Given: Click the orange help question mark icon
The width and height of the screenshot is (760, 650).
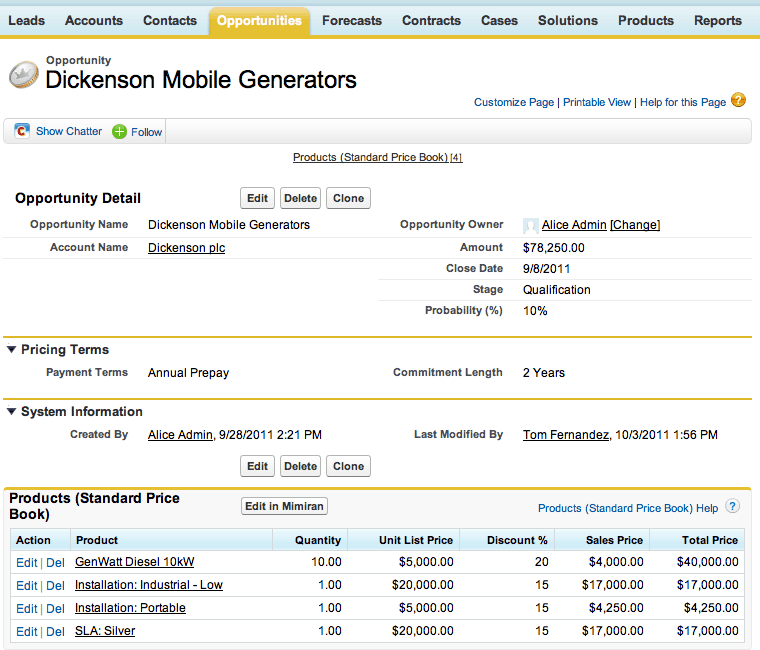Looking at the screenshot, I should click(x=738, y=100).
